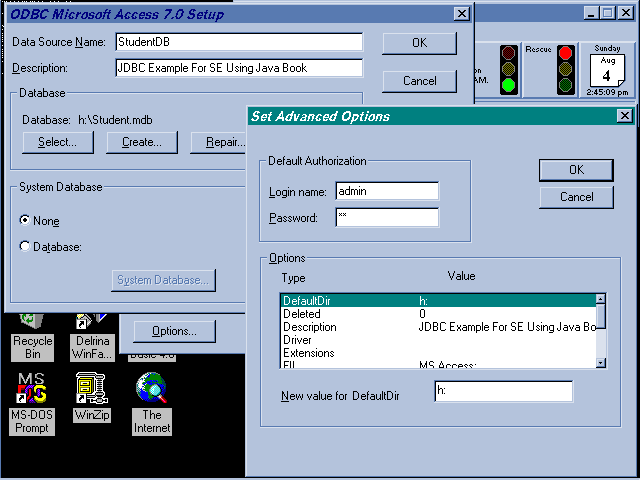This screenshot has width=640, height=480.
Task: Click the Data Source Name field
Action: [x=239, y=42]
